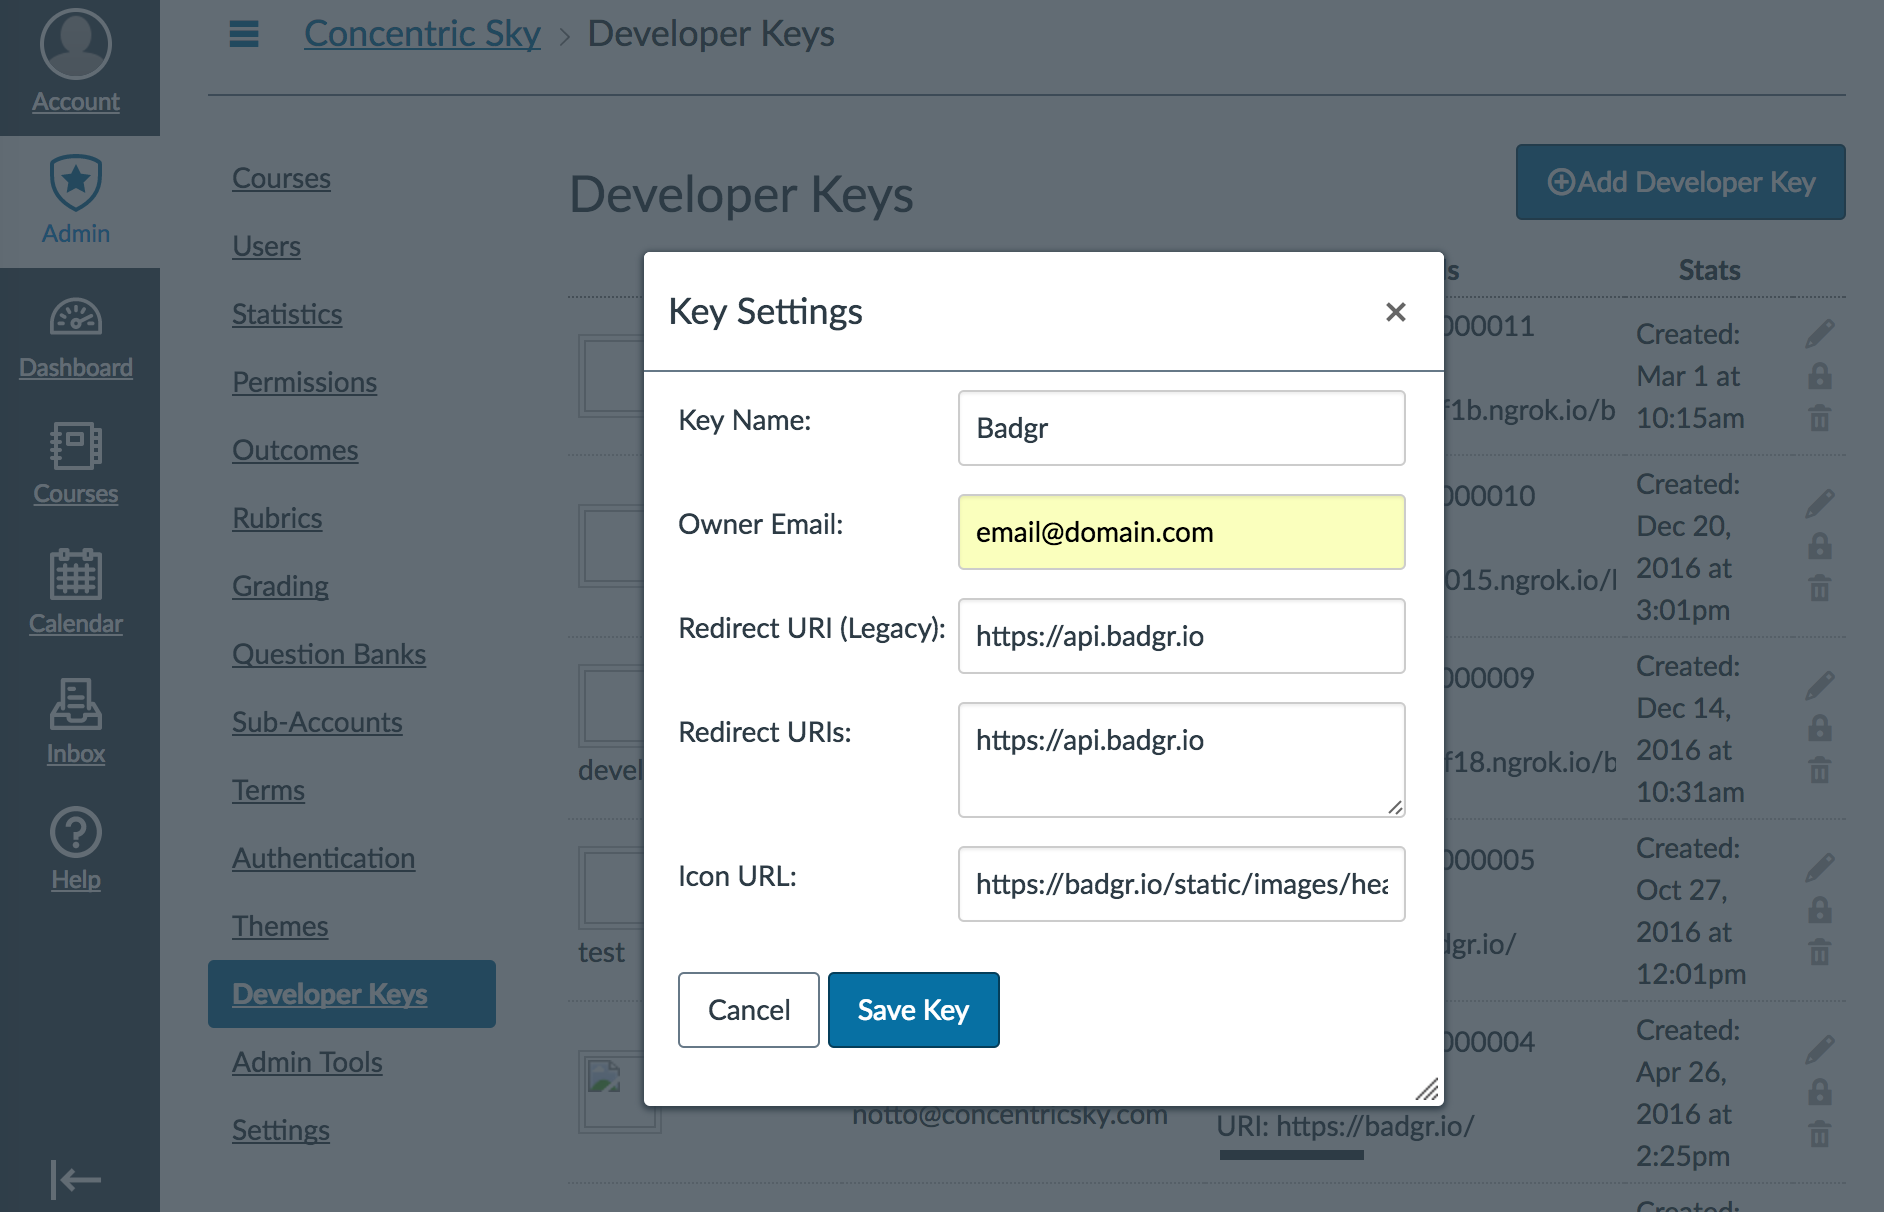The image size is (1884, 1212).
Task: Open Authentication in the admin sidebar
Action: (x=323, y=858)
